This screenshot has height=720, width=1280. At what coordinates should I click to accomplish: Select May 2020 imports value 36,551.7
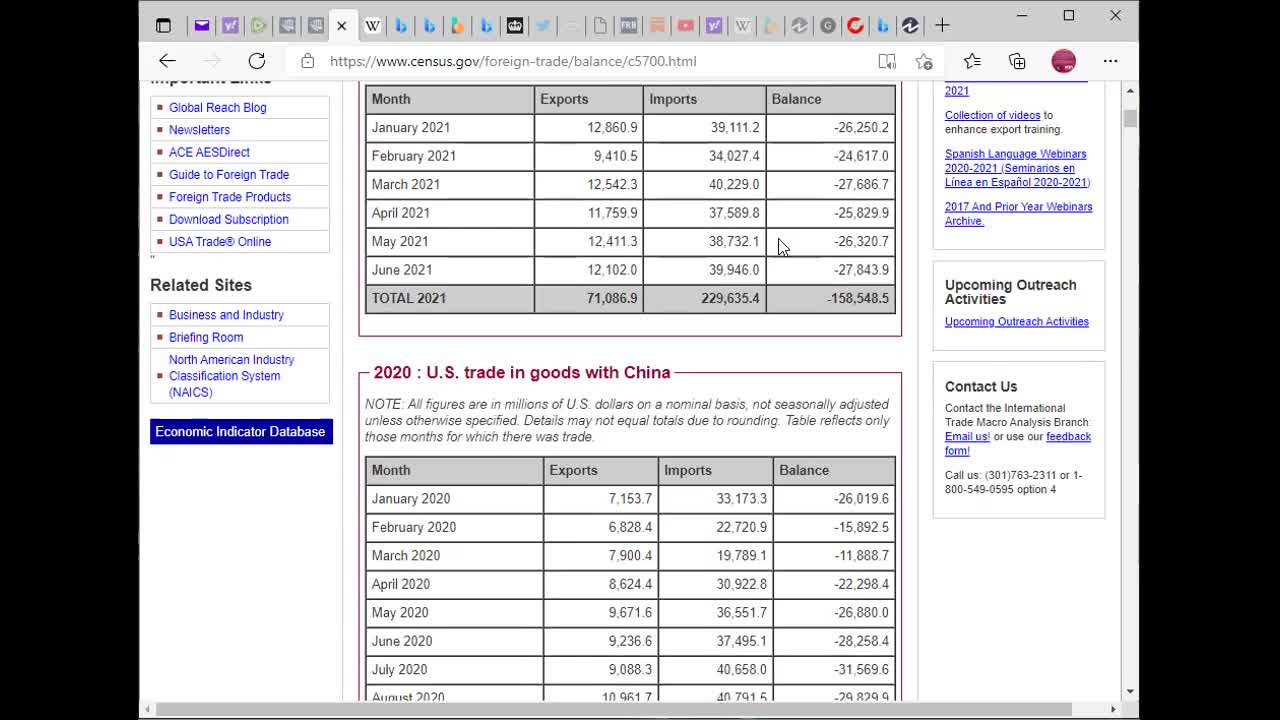(x=741, y=613)
